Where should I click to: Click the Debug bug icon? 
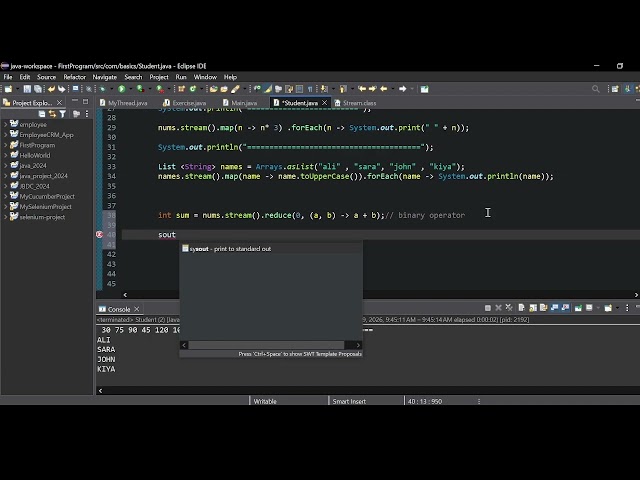[102, 89]
